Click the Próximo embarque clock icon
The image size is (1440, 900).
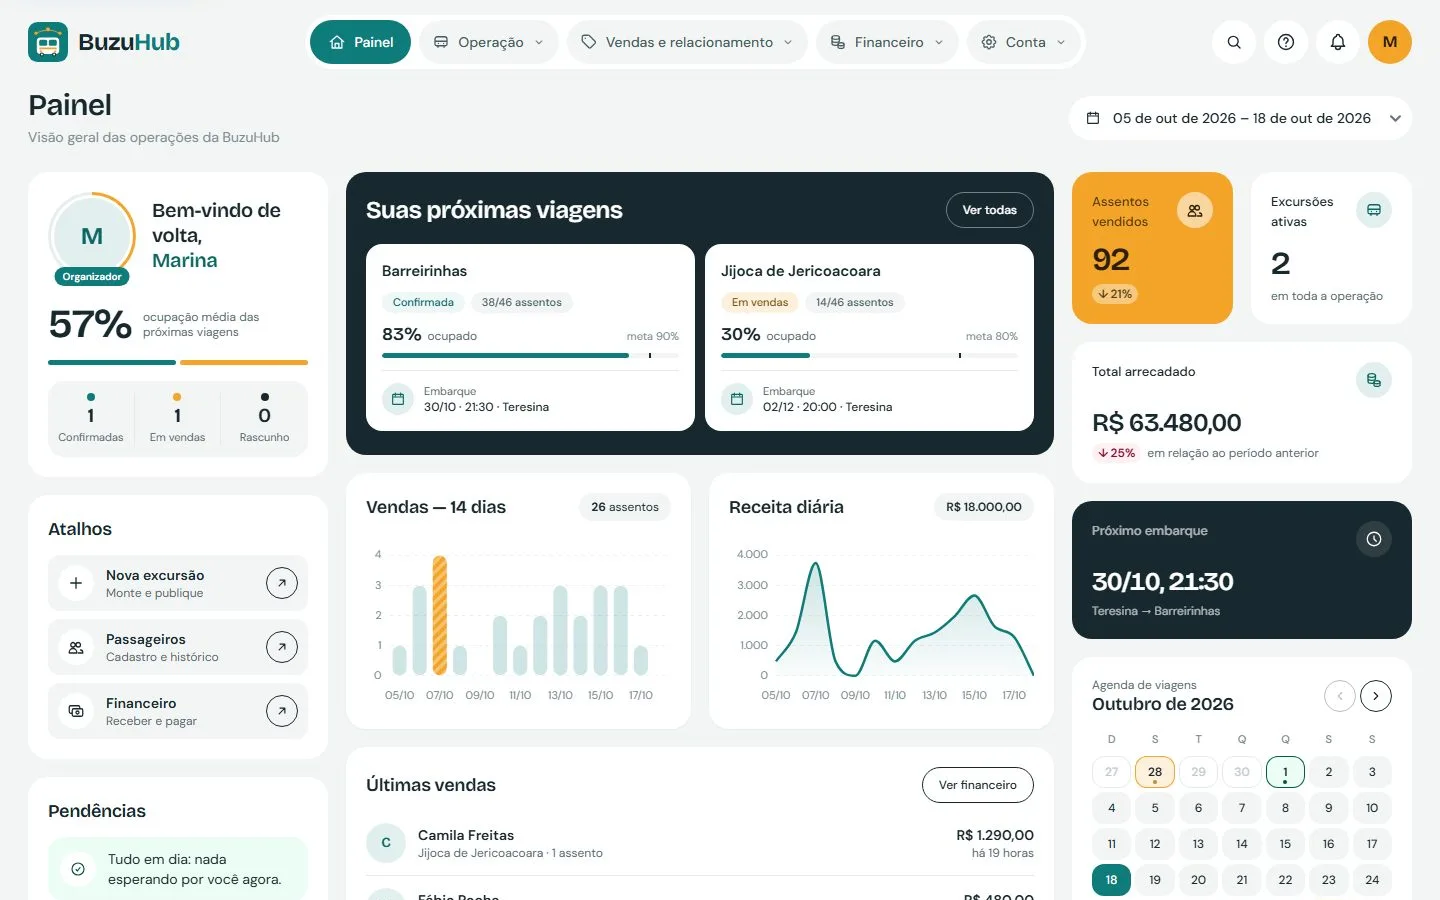click(1374, 539)
